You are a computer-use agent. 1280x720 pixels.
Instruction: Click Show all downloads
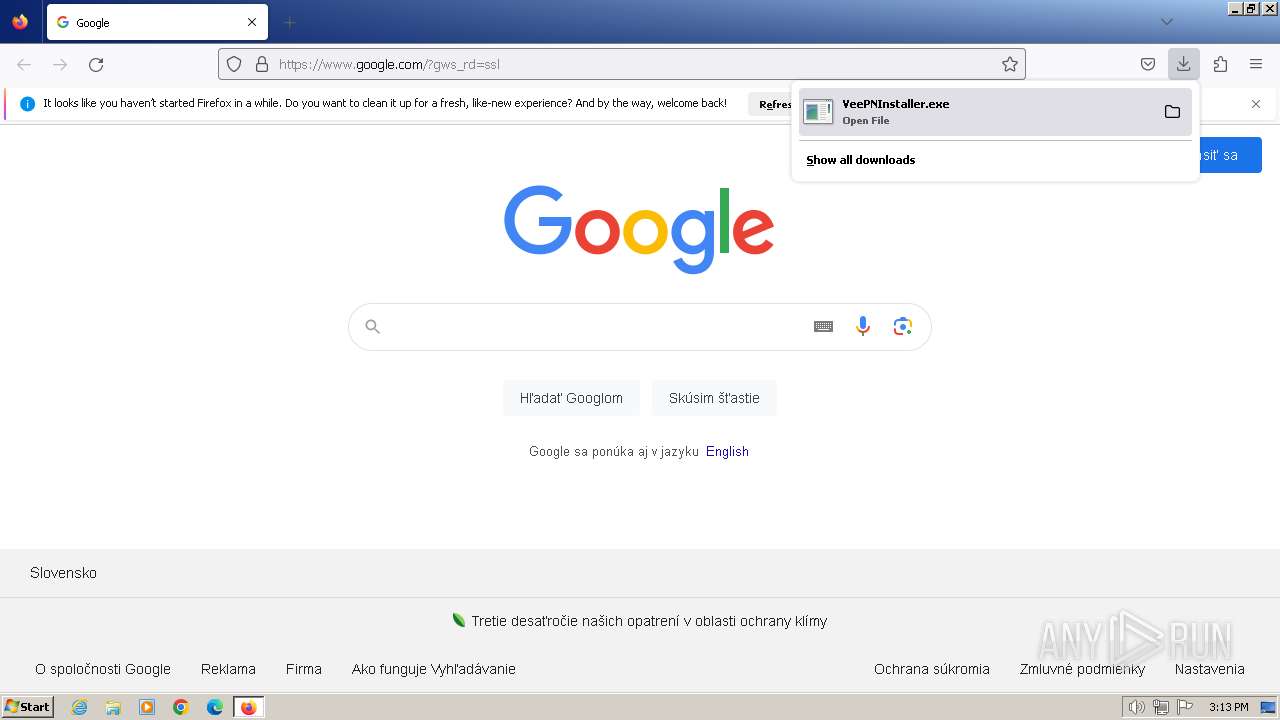pyautogui.click(x=861, y=160)
